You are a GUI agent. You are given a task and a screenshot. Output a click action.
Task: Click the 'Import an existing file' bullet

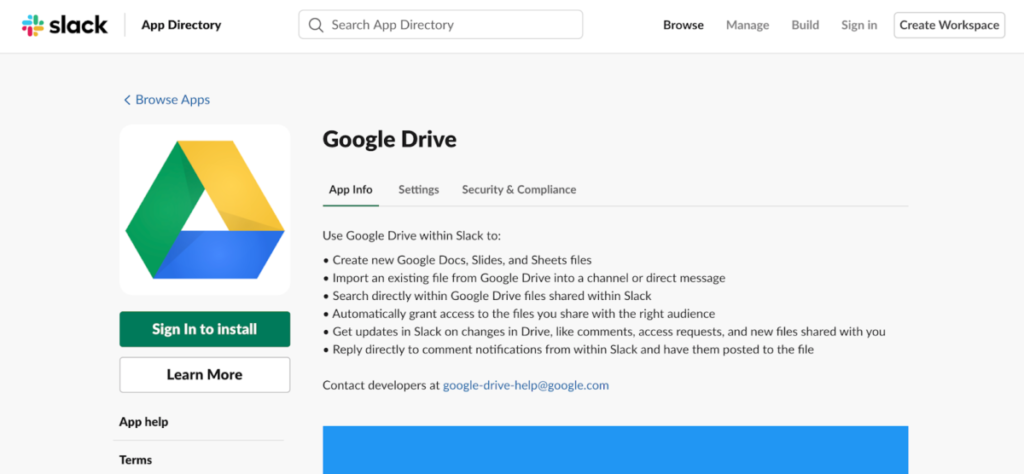[x=524, y=278]
